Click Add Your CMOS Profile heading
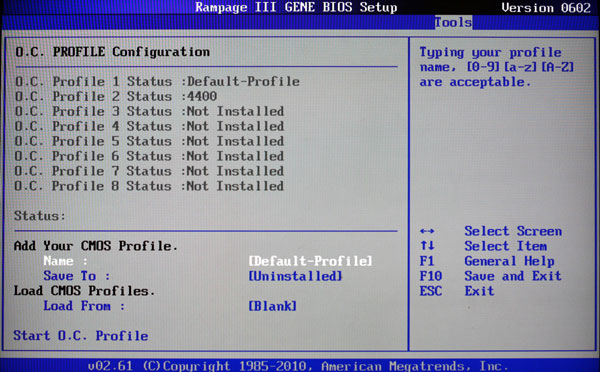The width and height of the screenshot is (600, 372). pyautogui.click(x=96, y=246)
